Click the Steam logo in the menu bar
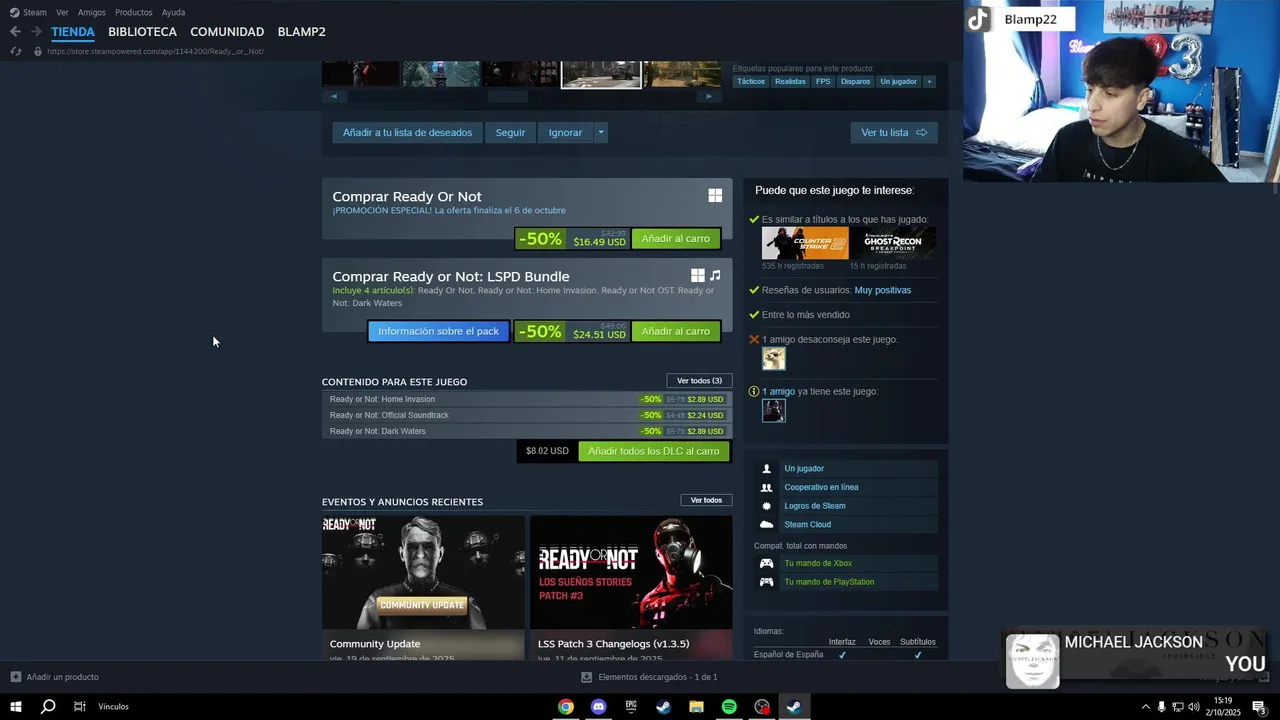 click(x=14, y=12)
